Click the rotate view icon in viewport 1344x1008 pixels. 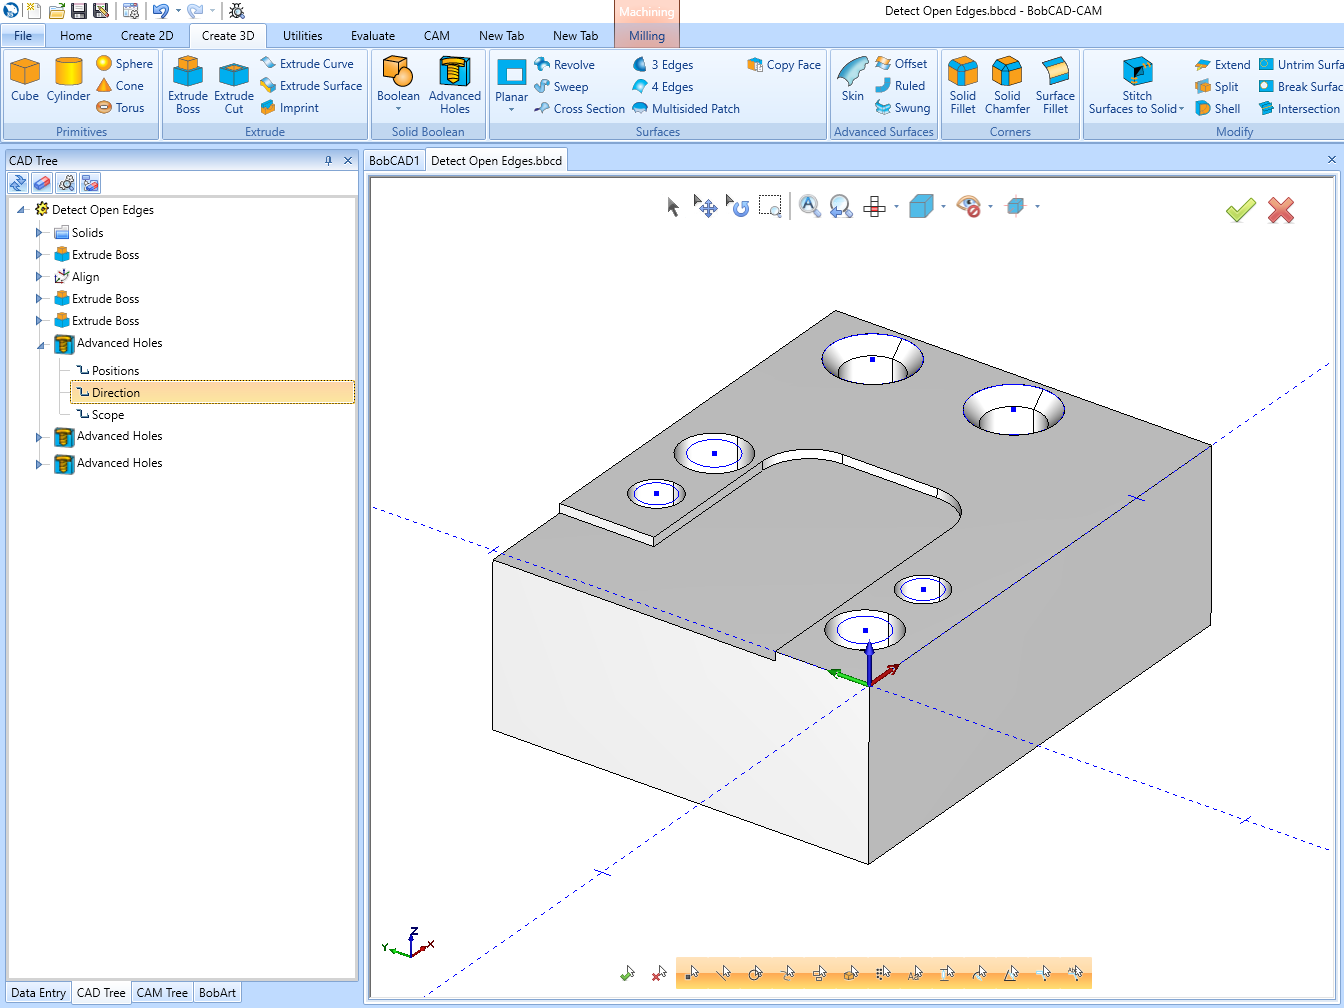pos(737,206)
